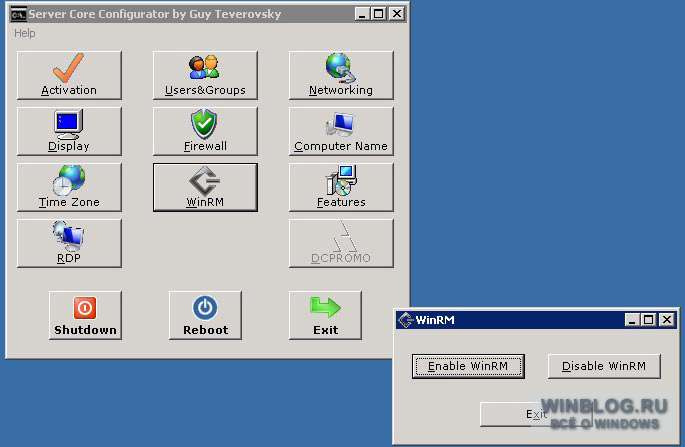Open RDP remote desktop settings
Screen dimensions: 685x447
69,243
